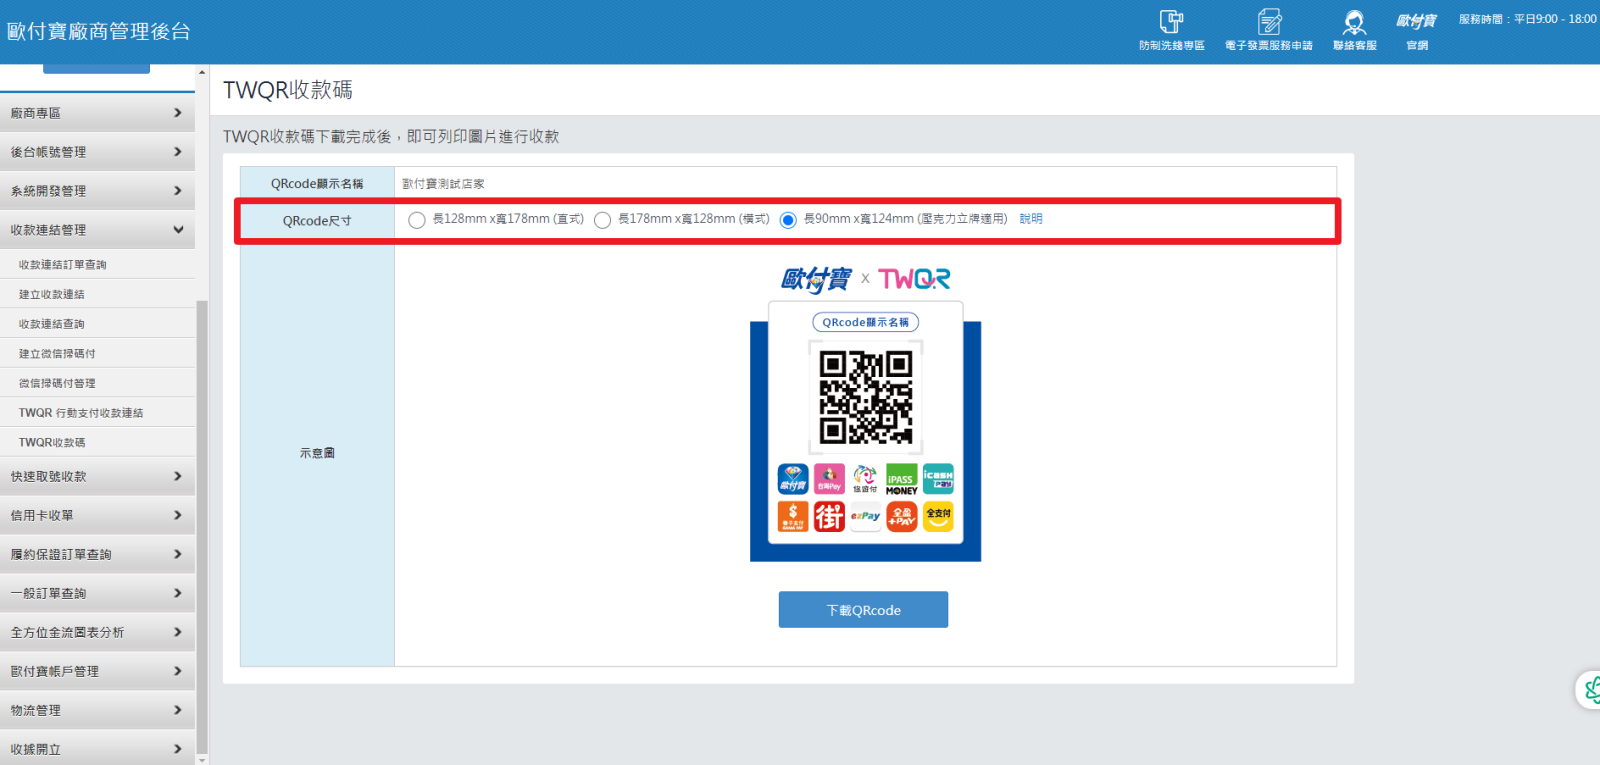
Task: Go to 收款連結訂單查詢 submenu item
Action: point(97,265)
